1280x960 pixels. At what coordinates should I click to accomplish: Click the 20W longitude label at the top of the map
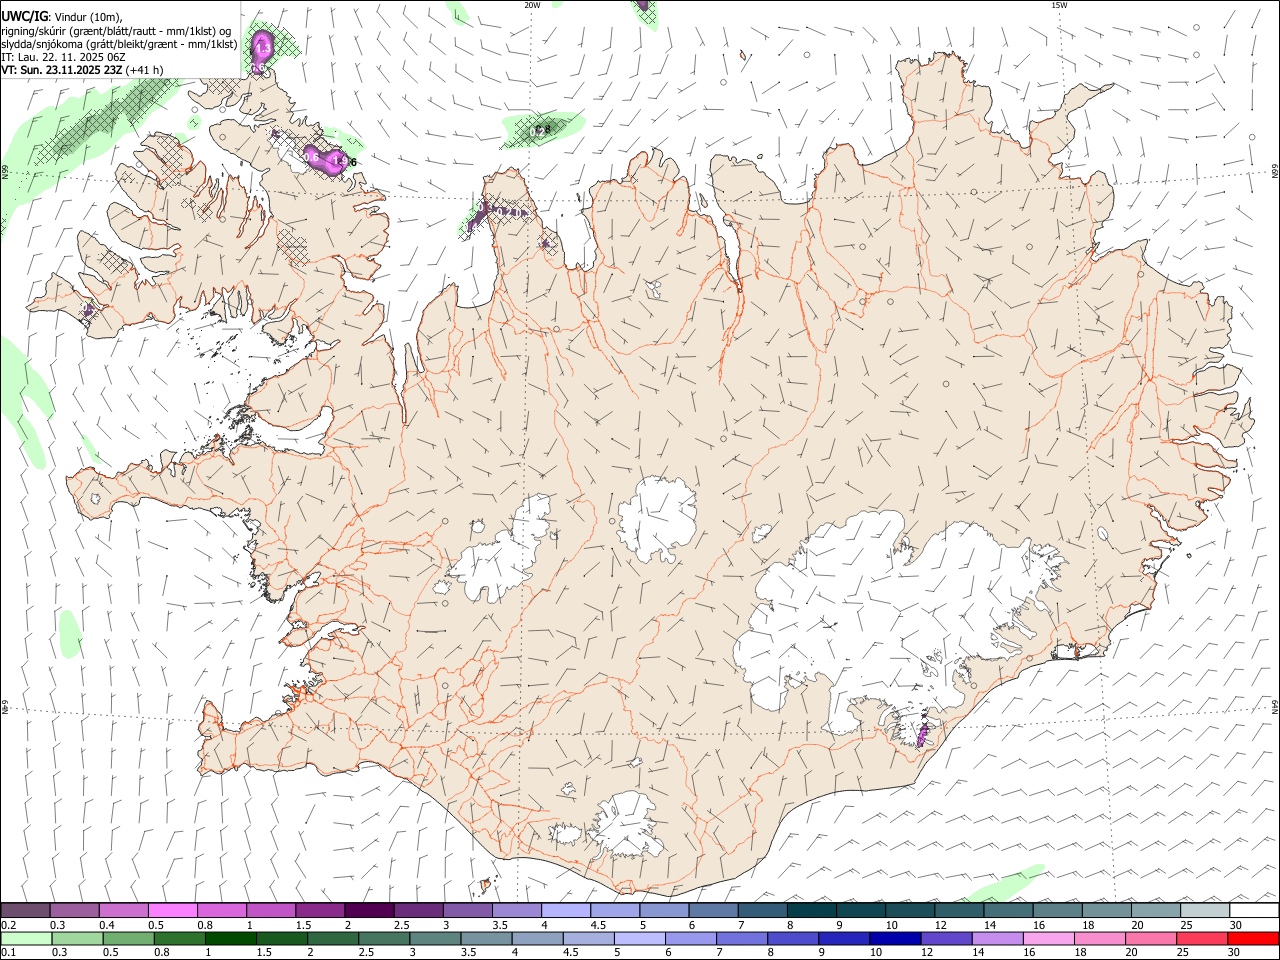[532, 5]
